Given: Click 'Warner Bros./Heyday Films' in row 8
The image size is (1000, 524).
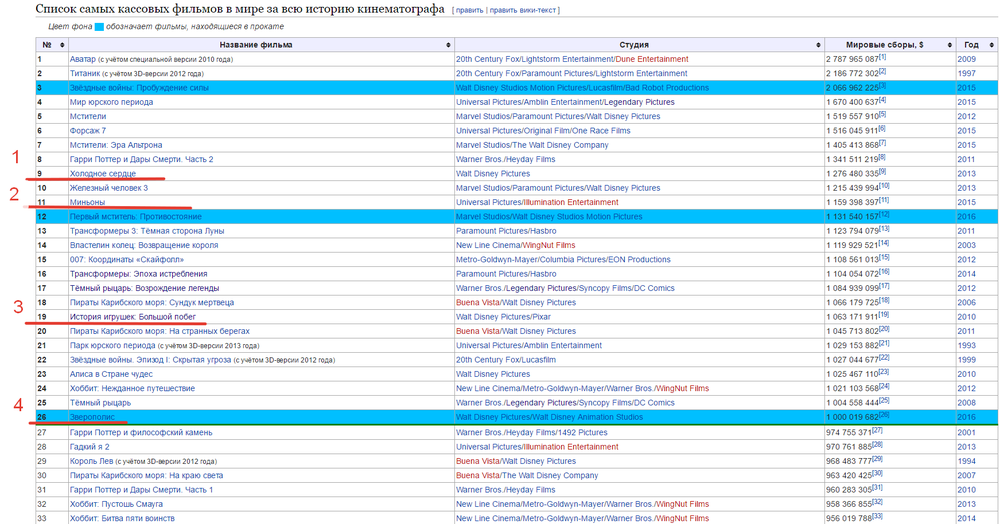Looking at the screenshot, I should [505, 159].
